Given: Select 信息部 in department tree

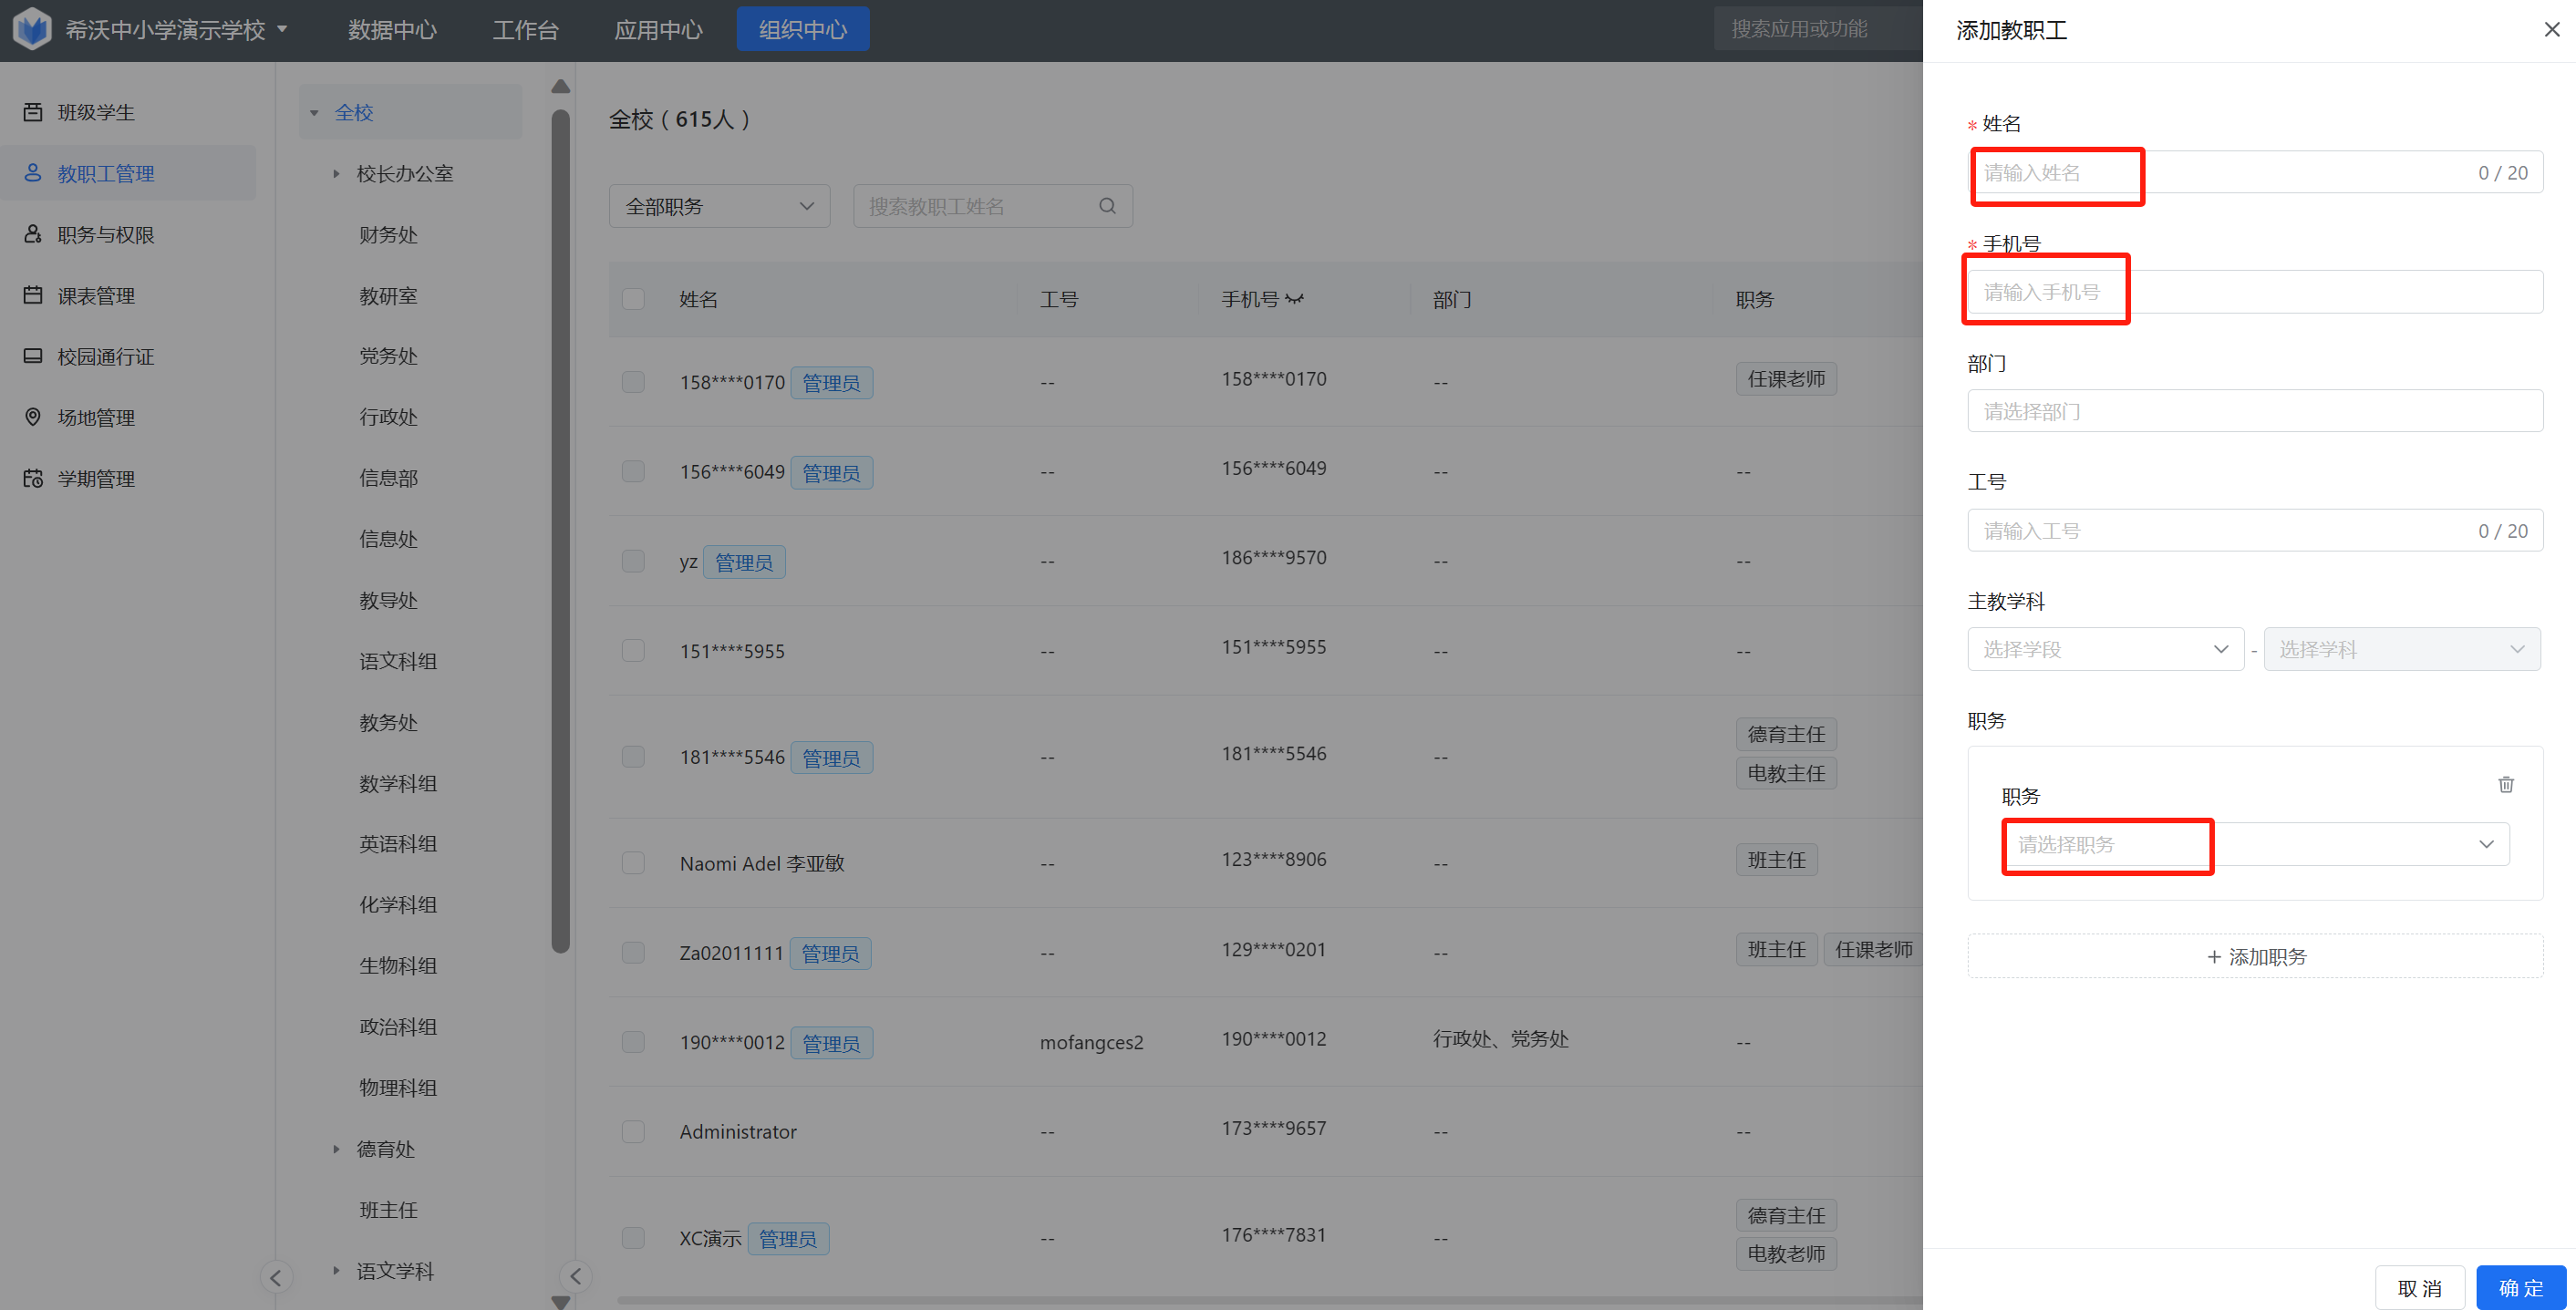Looking at the screenshot, I should (389, 477).
